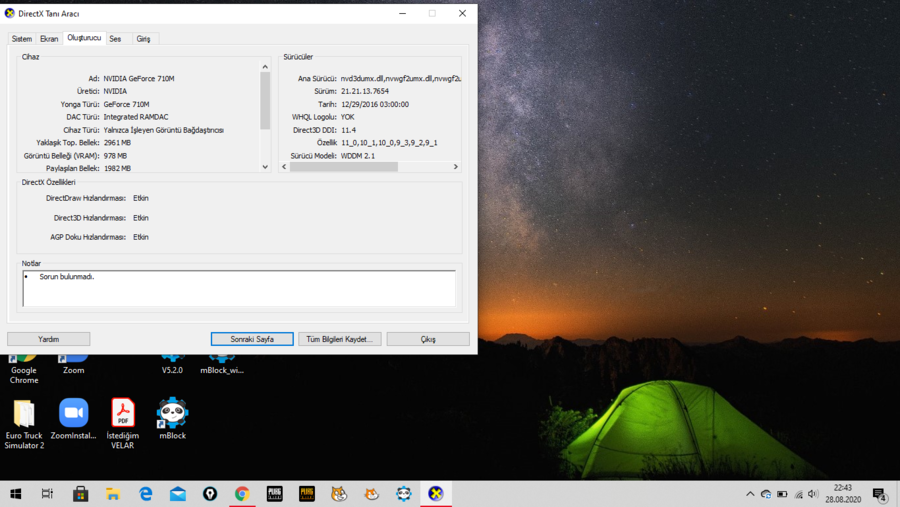Click the Yardım button
The height and width of the screenshot is (507, 900).
(x=49, y=339)
